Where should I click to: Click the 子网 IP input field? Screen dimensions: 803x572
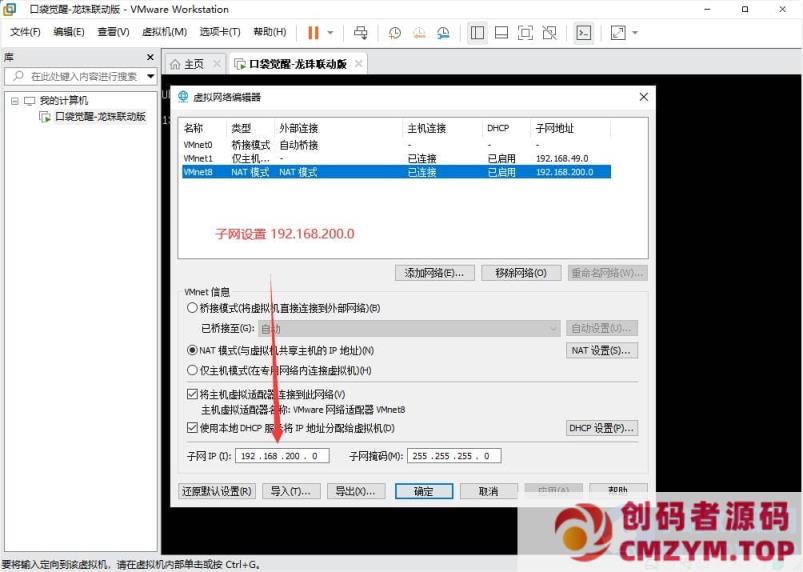click(282, 456)
